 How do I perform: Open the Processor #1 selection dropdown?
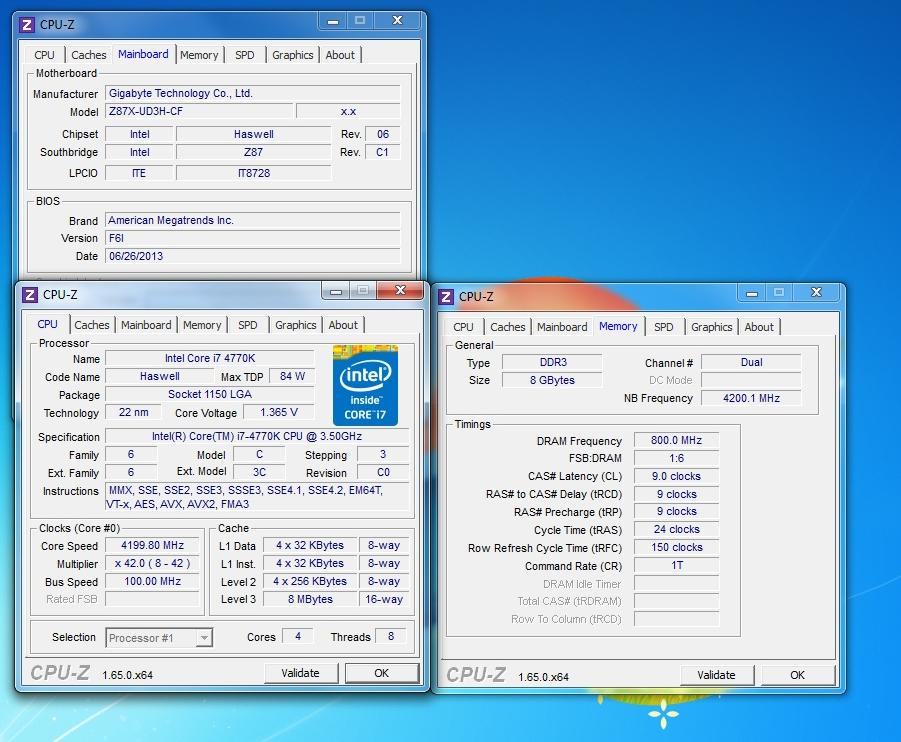[x=159, y=637]
